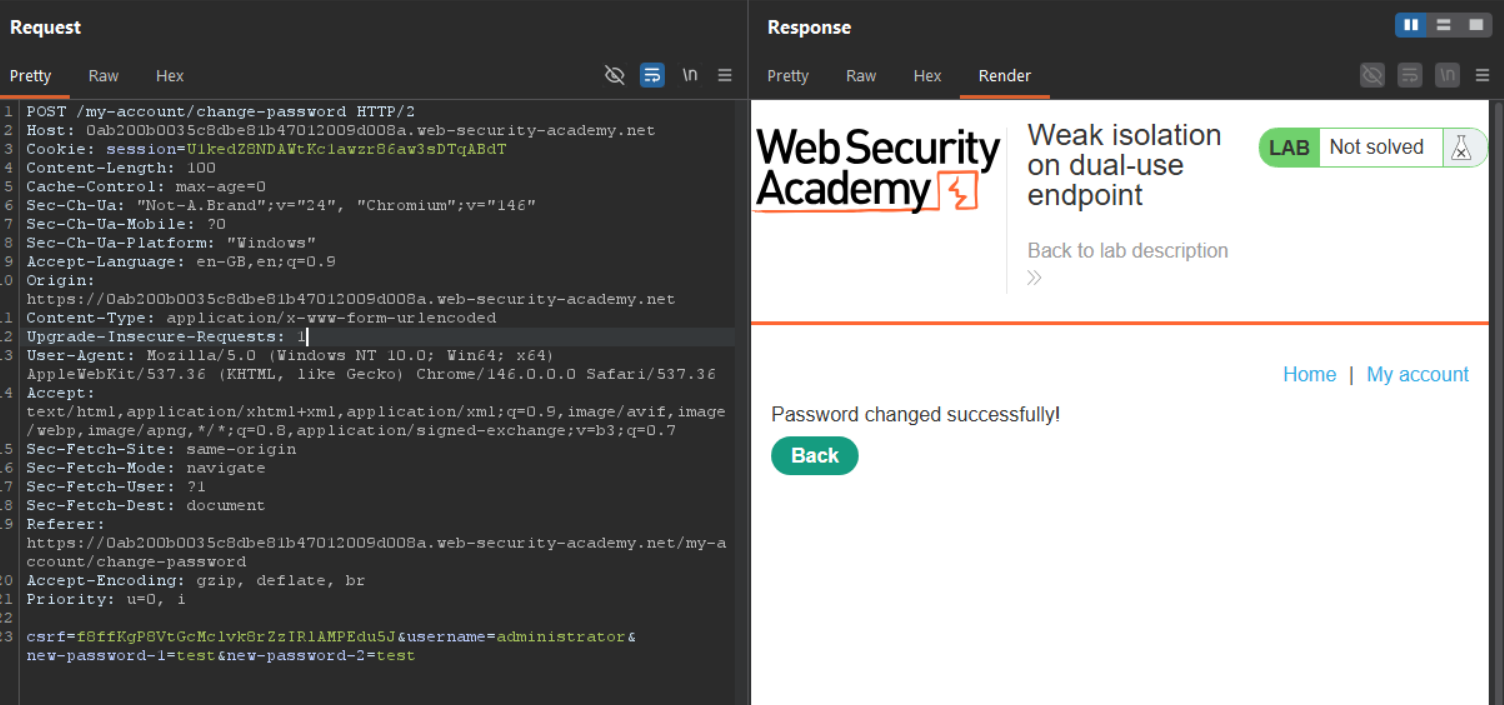Click the lab flask status icon
Screen dimensions: 1504x705
pos(1461,148)
